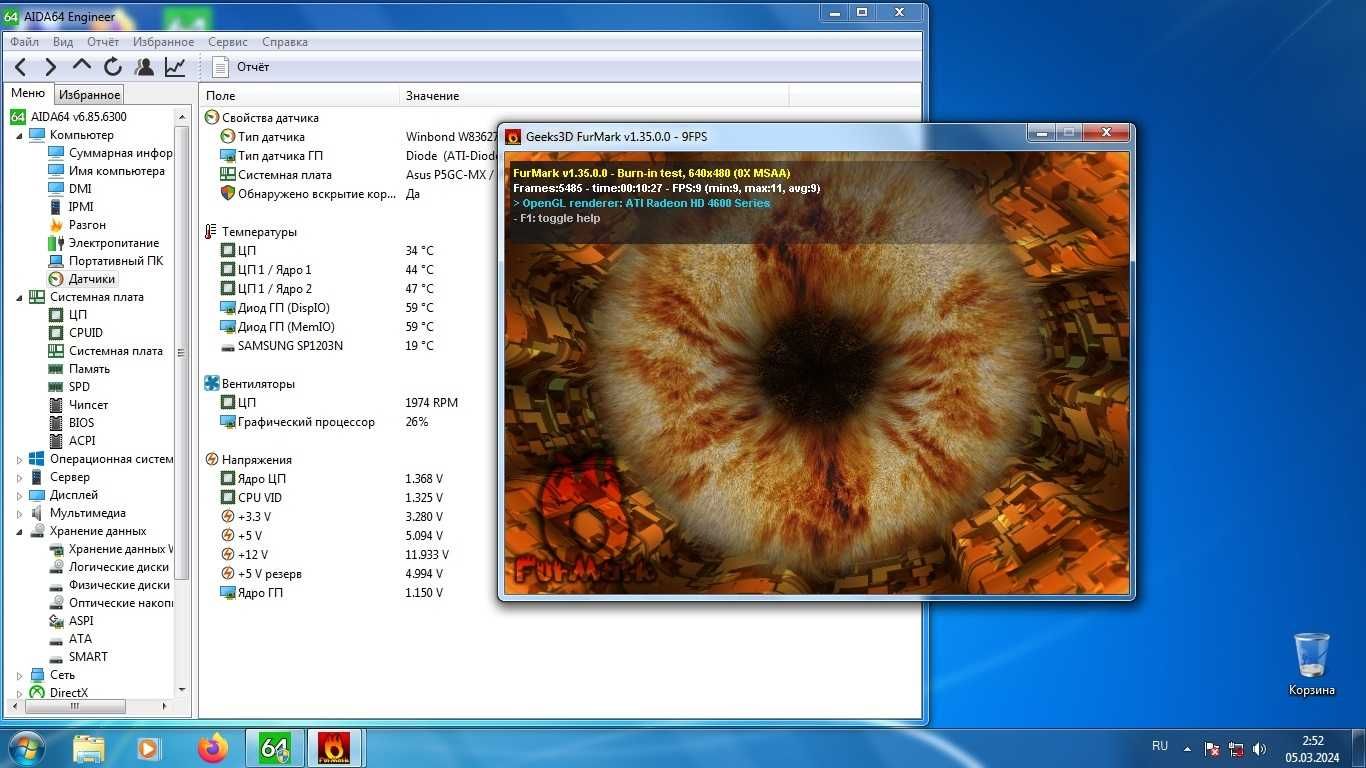Open the Избранное menu in the menu bar
This screenshot has height=768, width=1366.
point(163,42)
